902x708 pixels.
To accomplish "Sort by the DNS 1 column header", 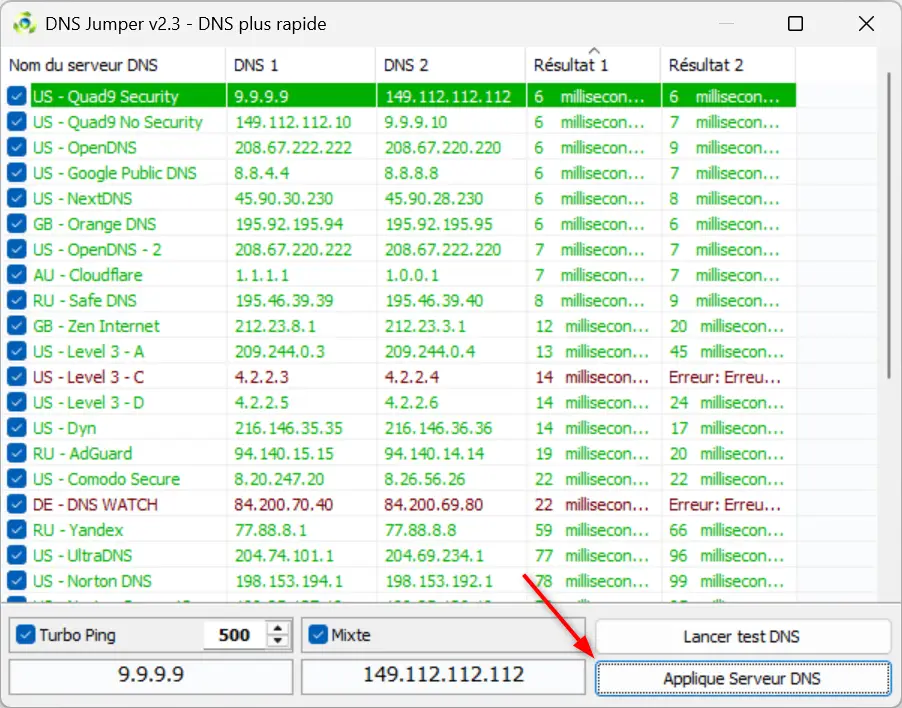I will (301, 65).
